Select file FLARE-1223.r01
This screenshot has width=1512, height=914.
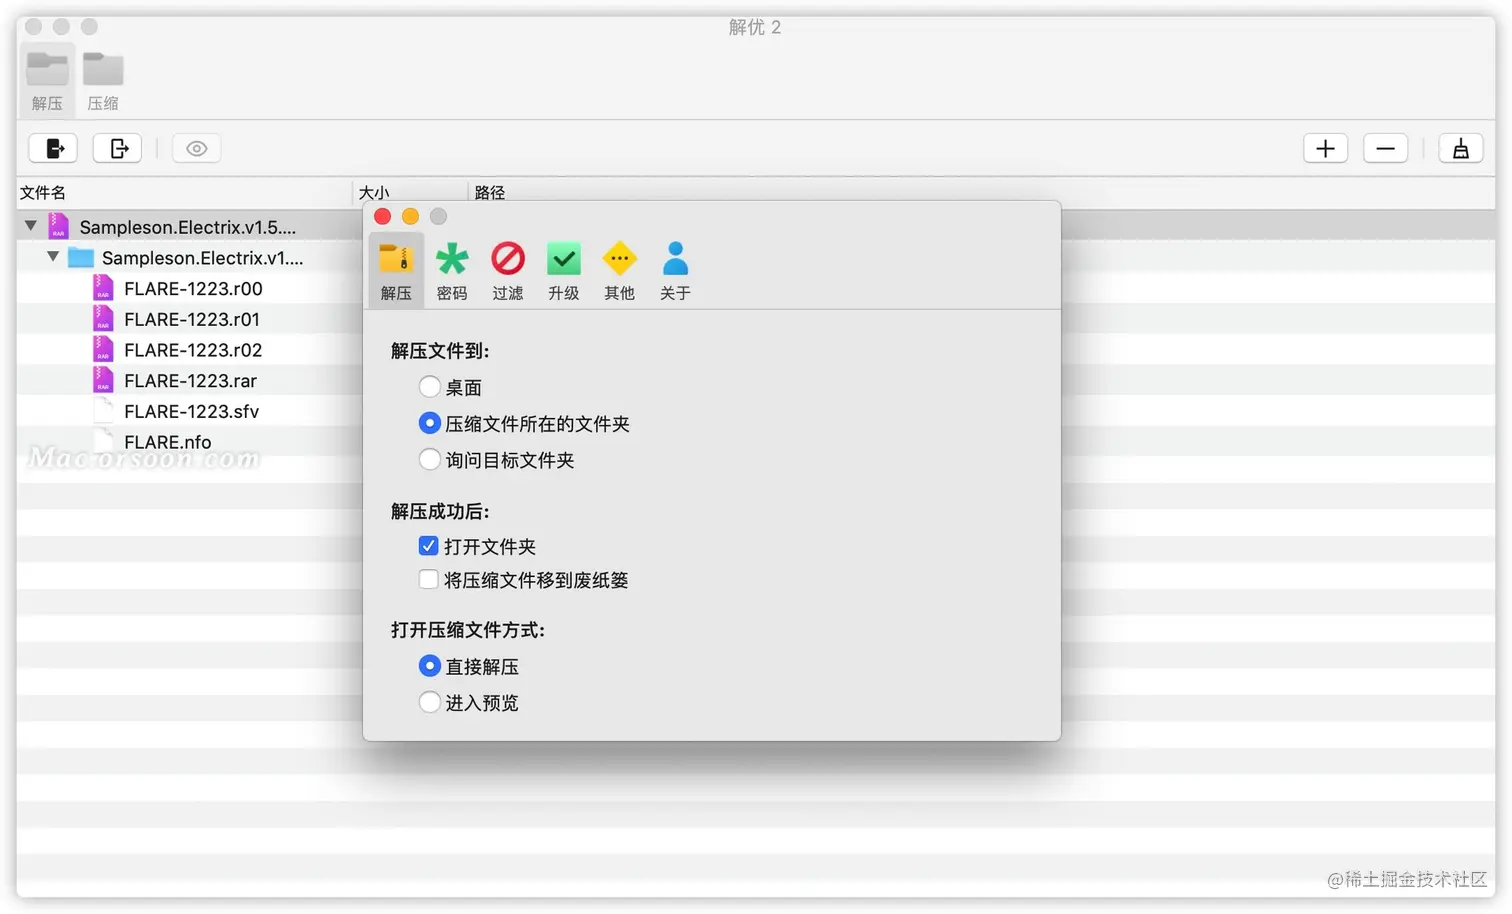pos(192,319)
